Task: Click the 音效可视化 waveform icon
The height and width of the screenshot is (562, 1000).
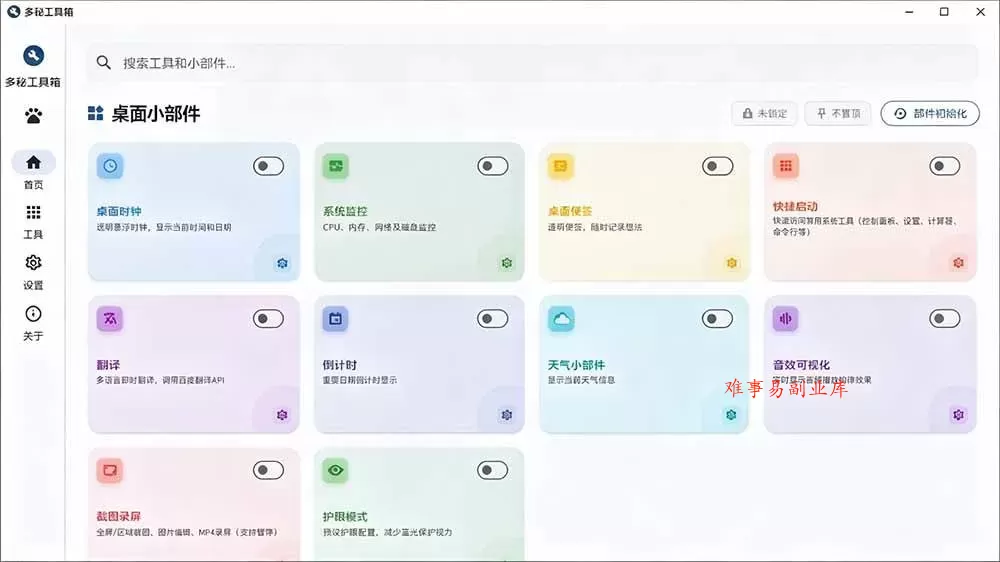Action: (786, 318)
